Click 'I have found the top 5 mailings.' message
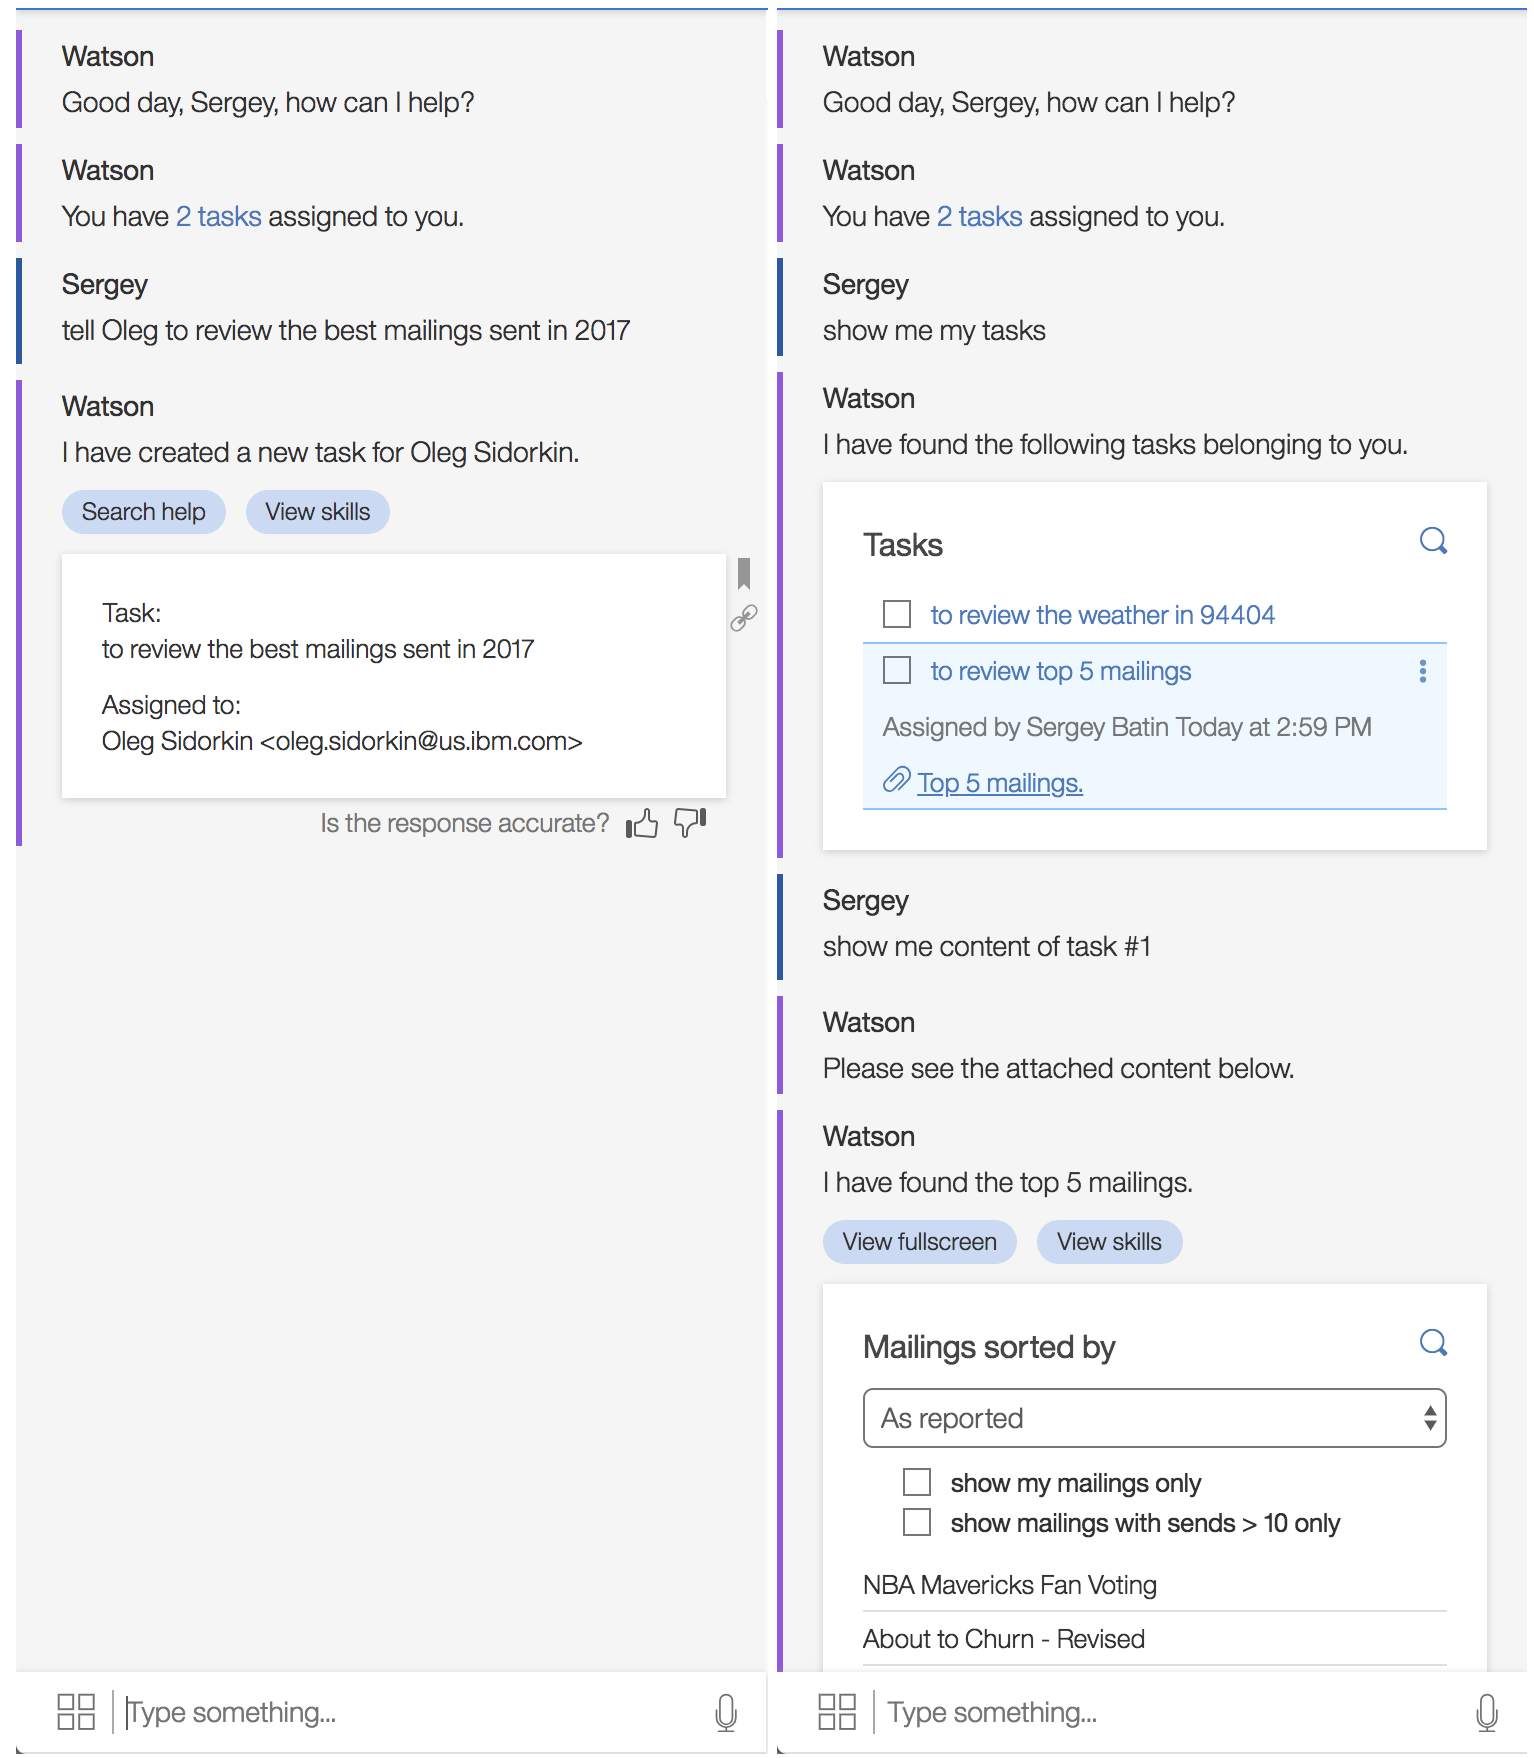1534x1758 pixels. 1008,1183
